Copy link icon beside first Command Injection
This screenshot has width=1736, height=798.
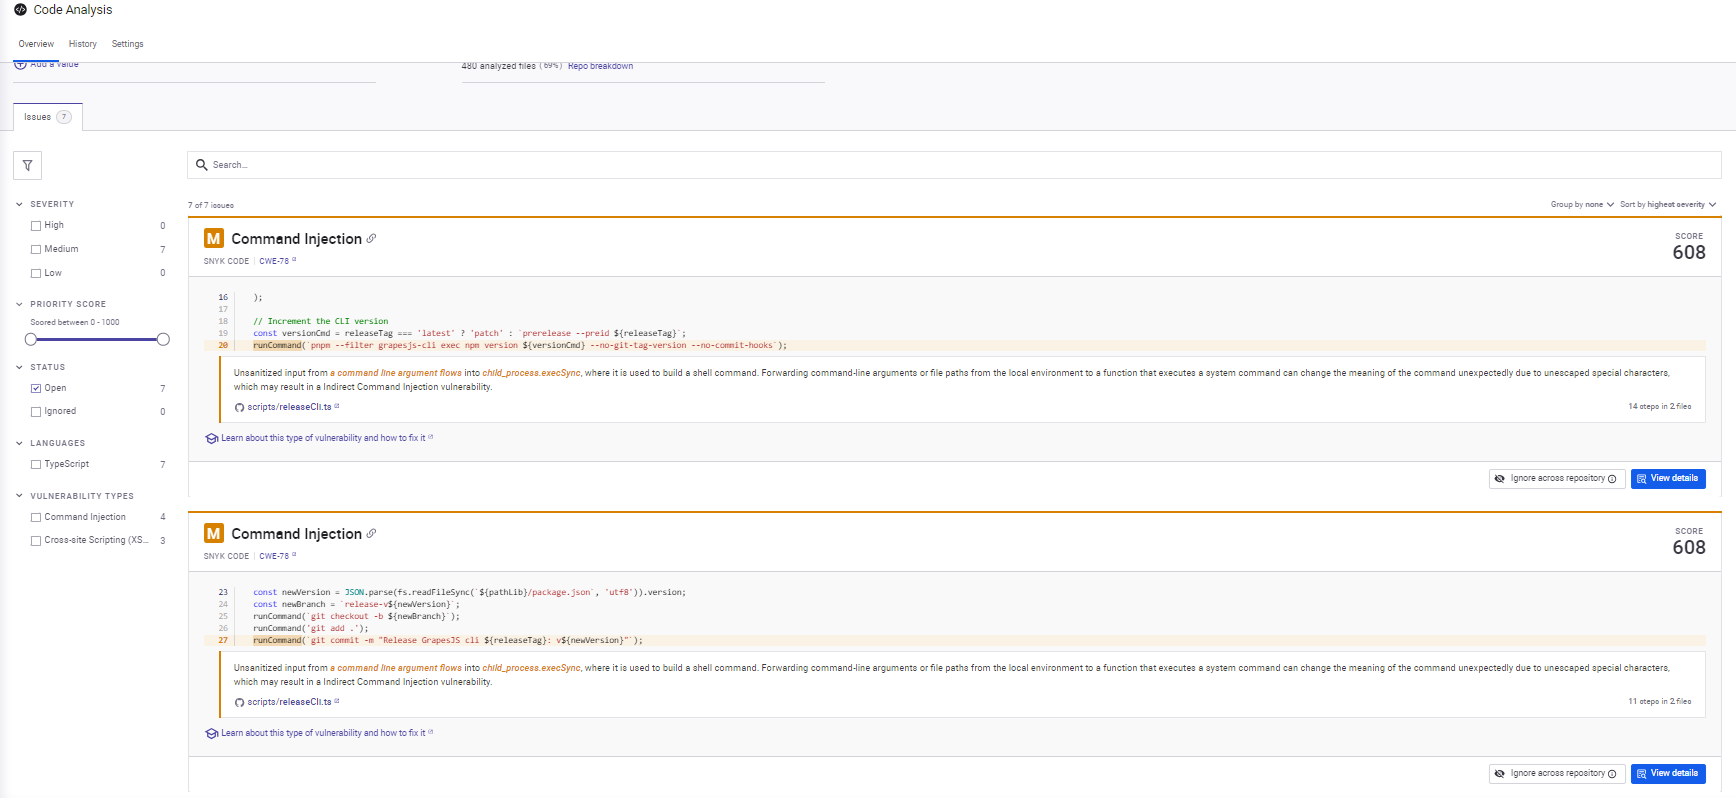[371, 238]
